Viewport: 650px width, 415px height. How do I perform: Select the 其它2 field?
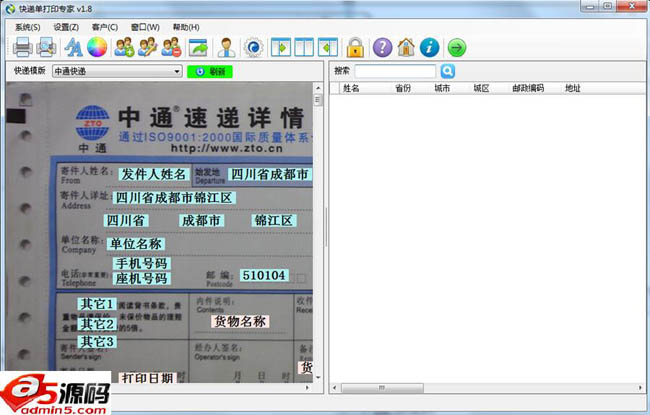click(97, 324)
